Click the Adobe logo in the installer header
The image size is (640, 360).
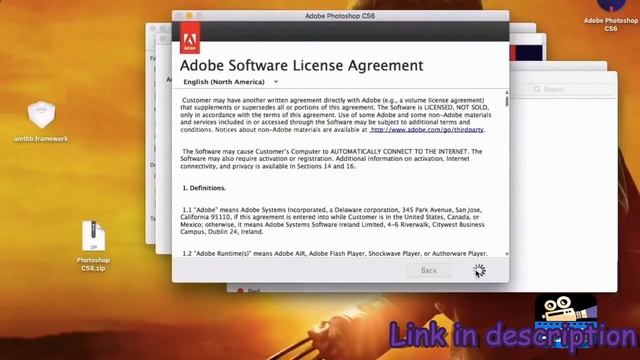pyautogui.click(x=190, y=38)
